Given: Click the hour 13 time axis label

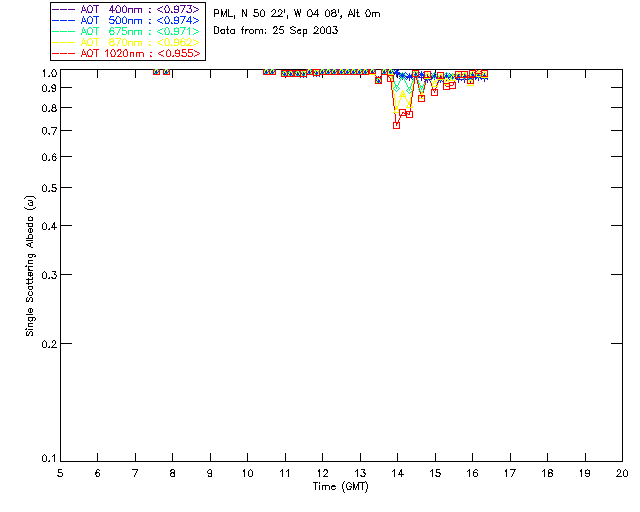Looking at the screenshot, I should (360, 473).
